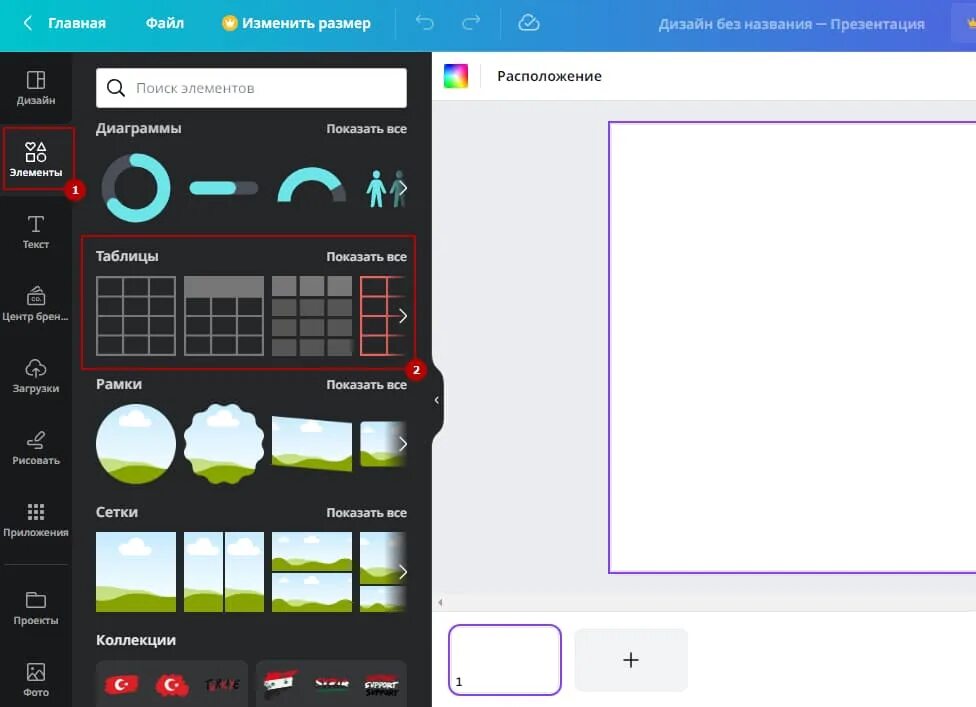Open the rainbow background color picker
Viewport: 976px width, 707px height.
point(456,76)
